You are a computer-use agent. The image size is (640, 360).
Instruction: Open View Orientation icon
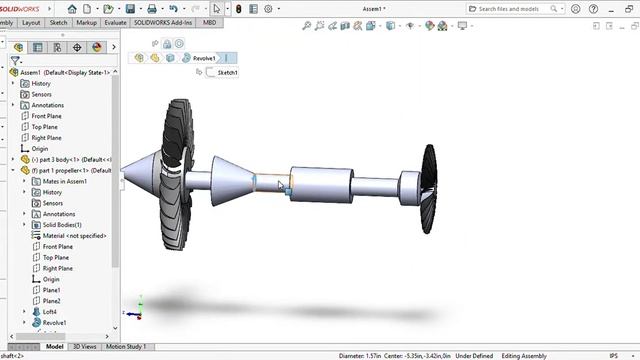point(371,26)
